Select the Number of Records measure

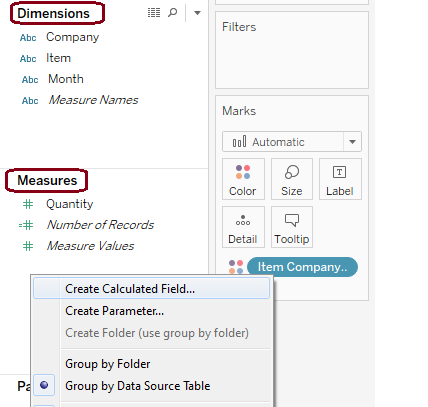(100, 225)
